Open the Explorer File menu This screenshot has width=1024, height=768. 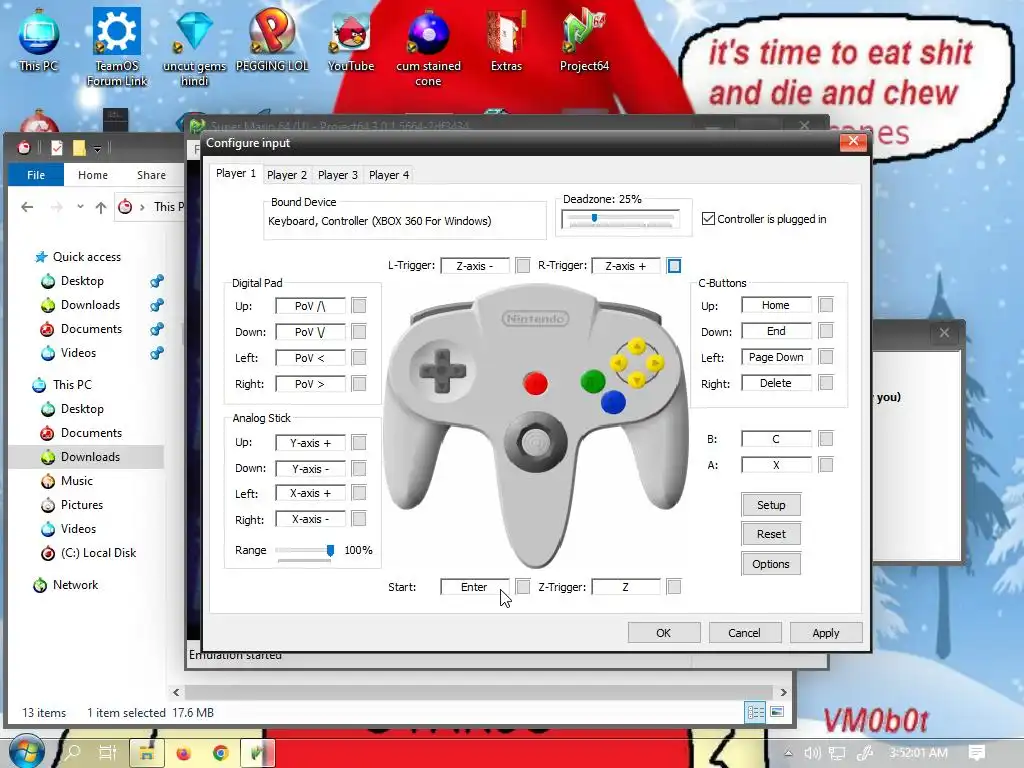coord(36,175)
